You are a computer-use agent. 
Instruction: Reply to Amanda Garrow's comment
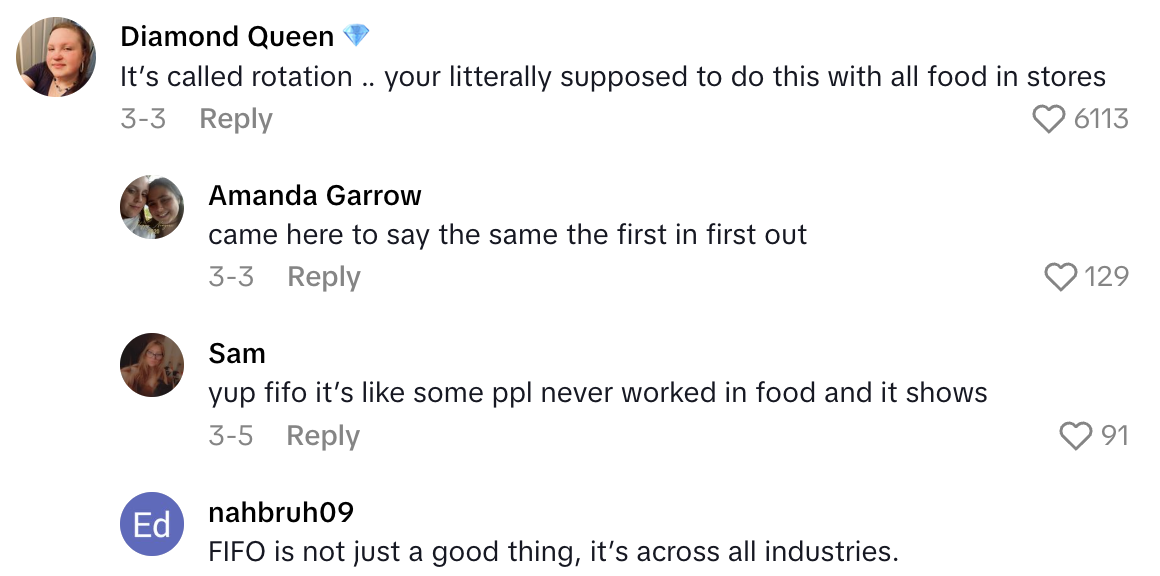324,277
